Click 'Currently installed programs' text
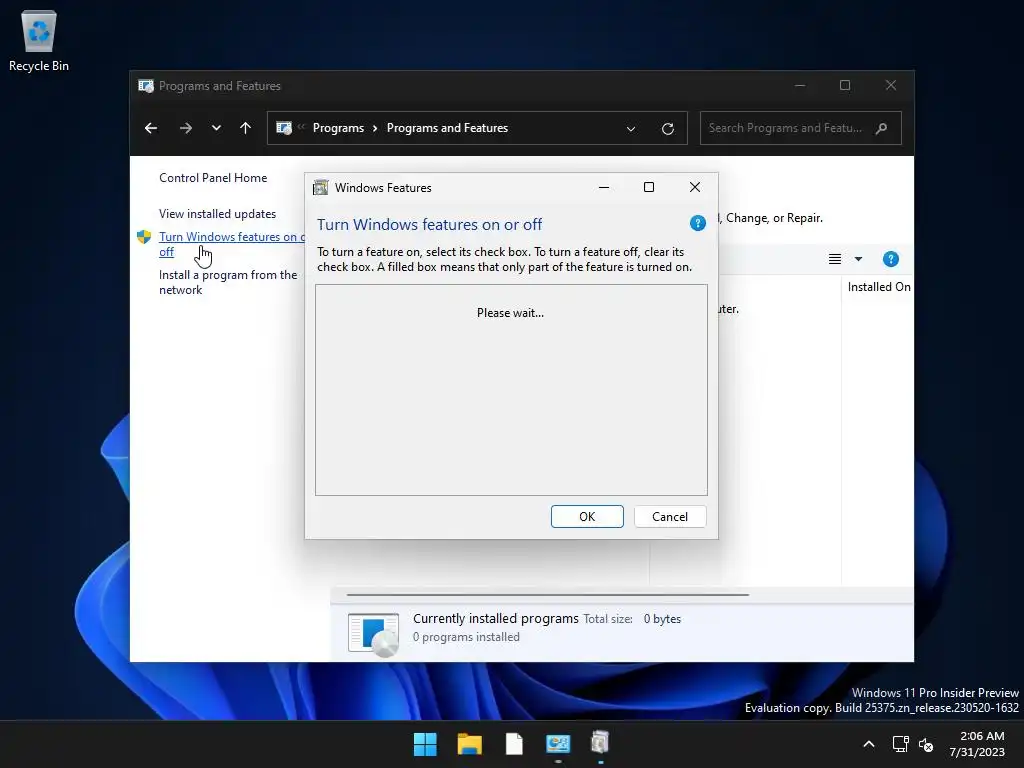The height and width of the screenshot is (768, 1024). coord(496,618)
